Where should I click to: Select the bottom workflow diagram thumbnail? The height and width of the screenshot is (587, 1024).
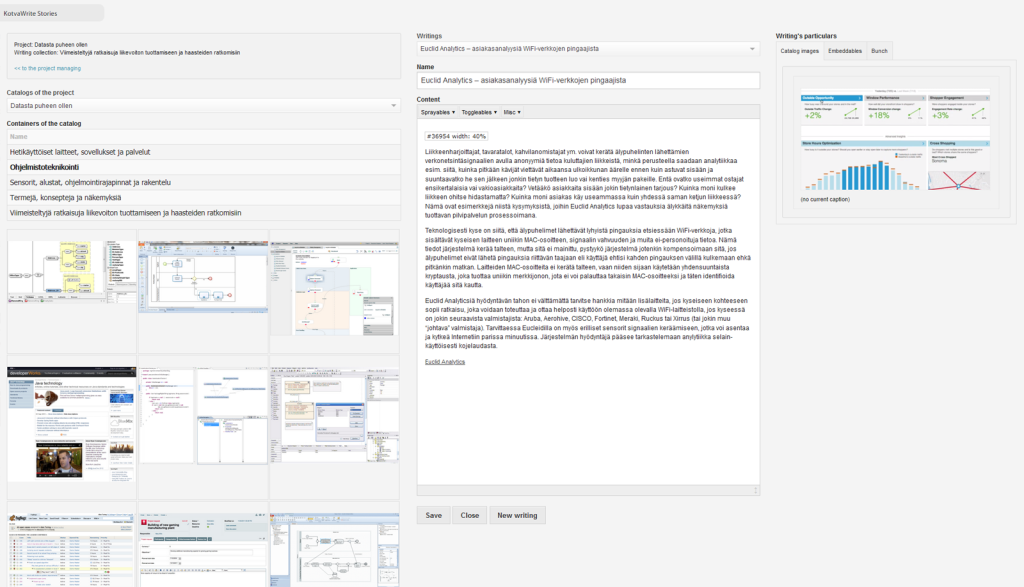click(334, 550)
